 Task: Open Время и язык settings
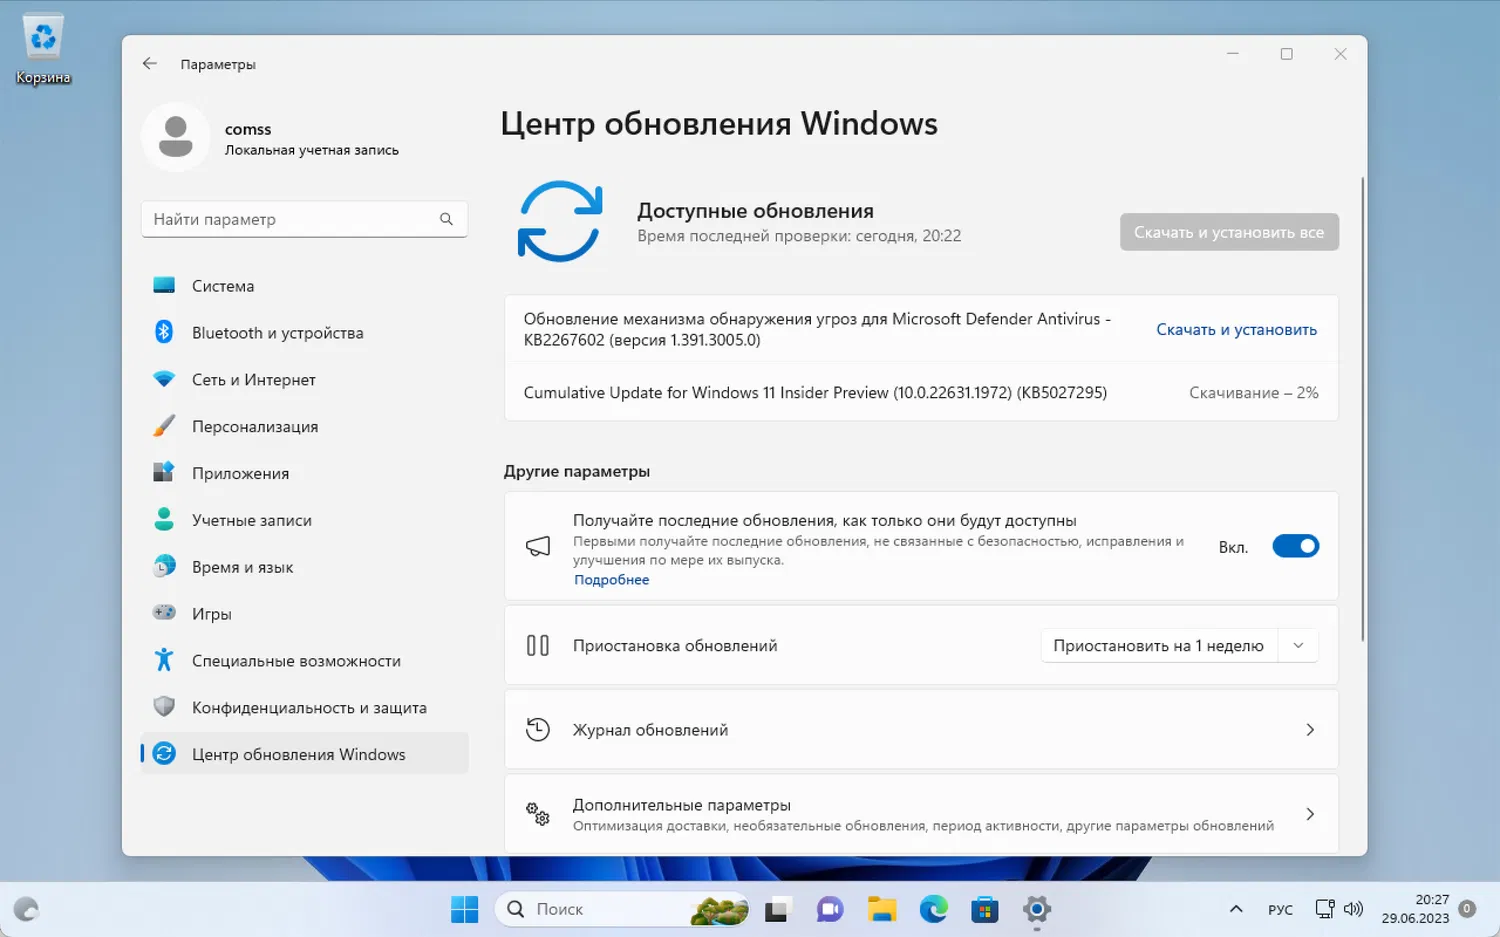[304, 568]
